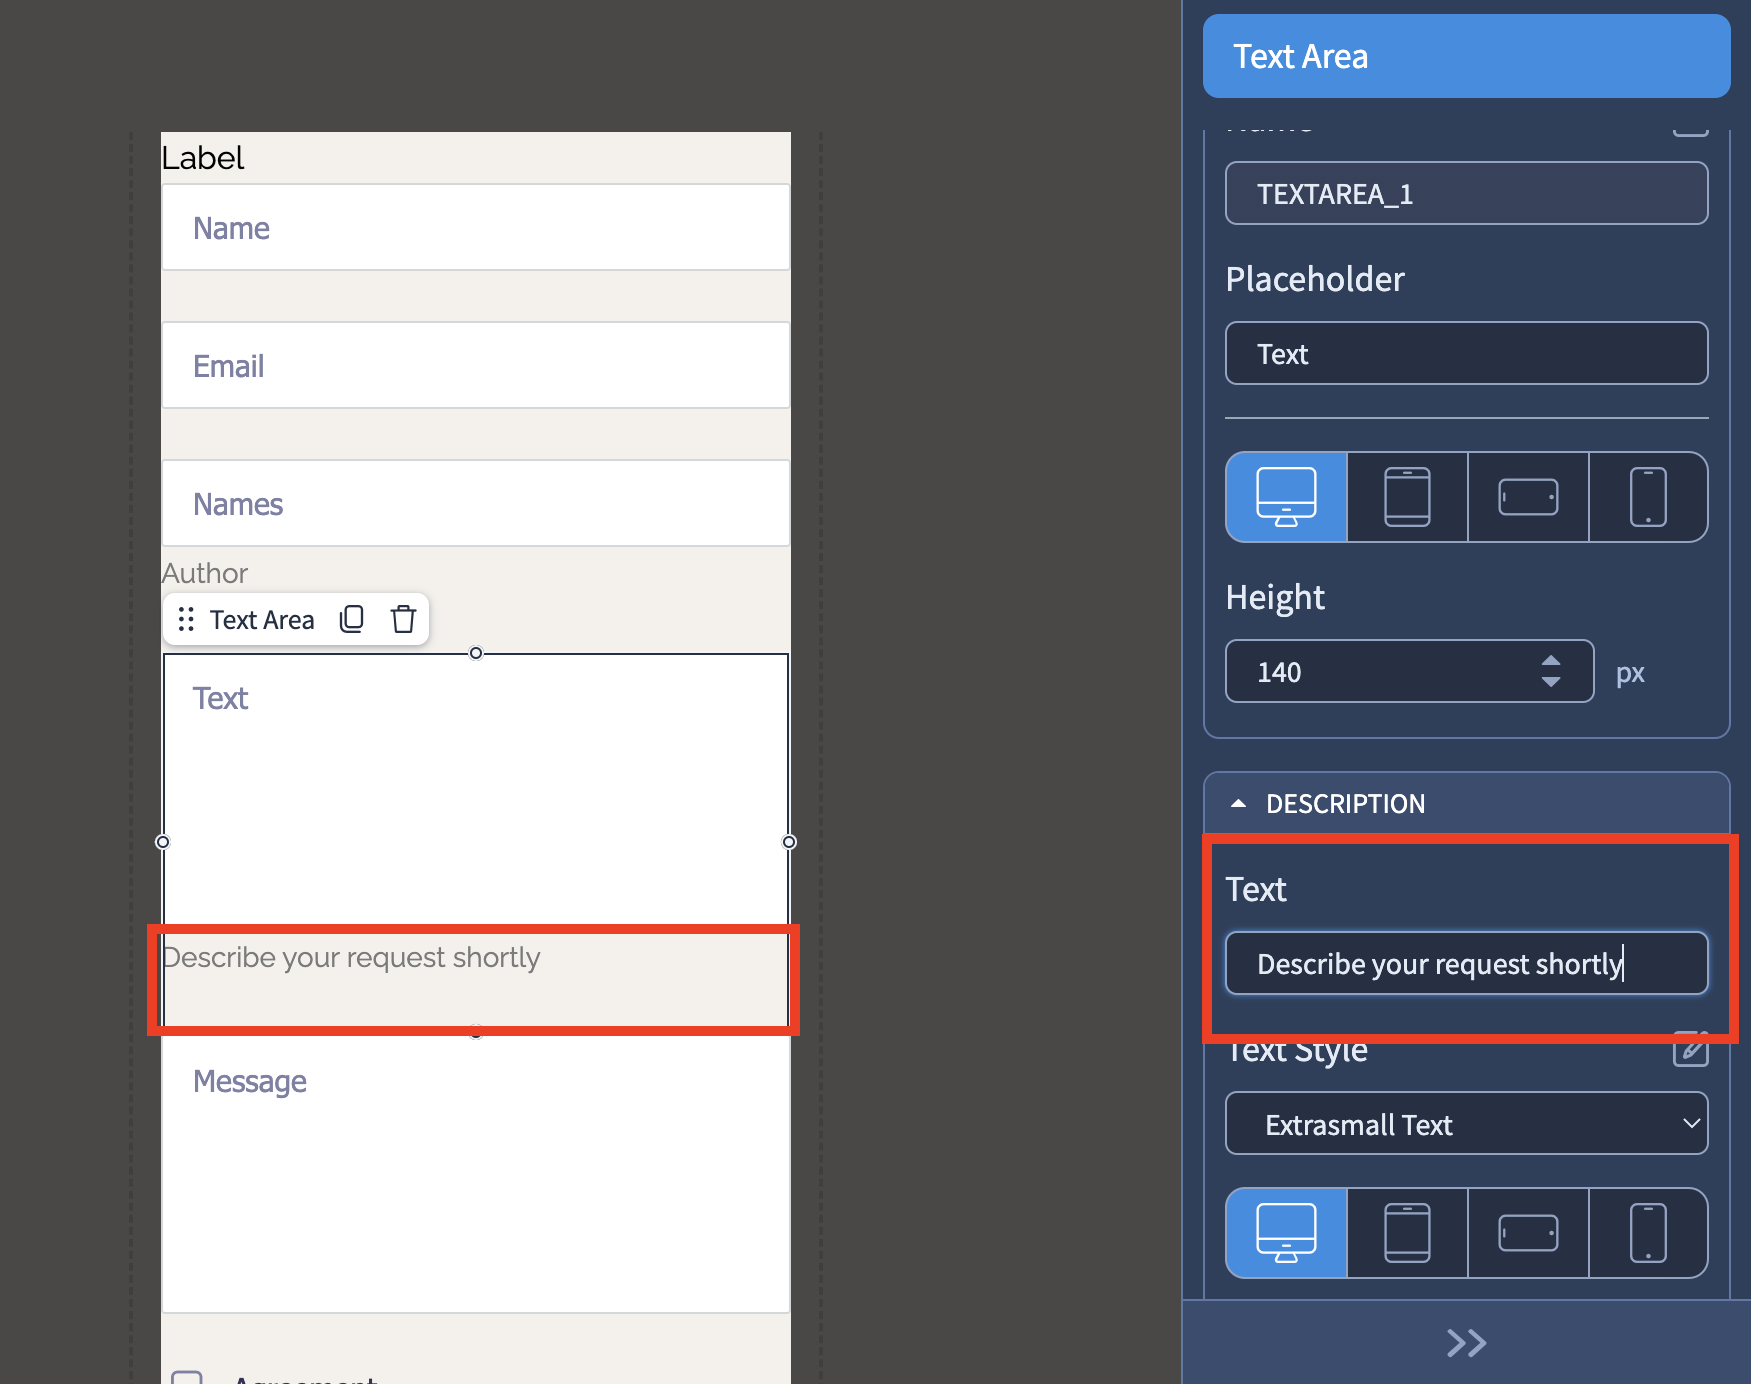Viewport: 1751px width, 1384px height.
Task: Grab the Text Area drag handle dots
Action: click(186, 619)
